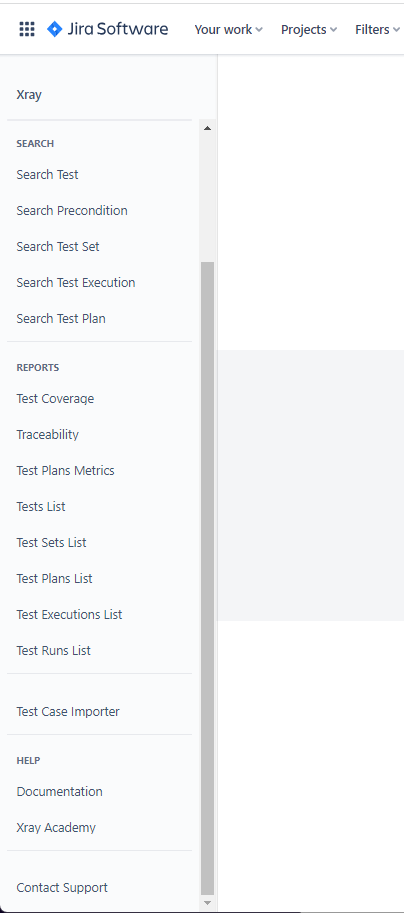Expand the Your work dropdown

pos(228,29)
